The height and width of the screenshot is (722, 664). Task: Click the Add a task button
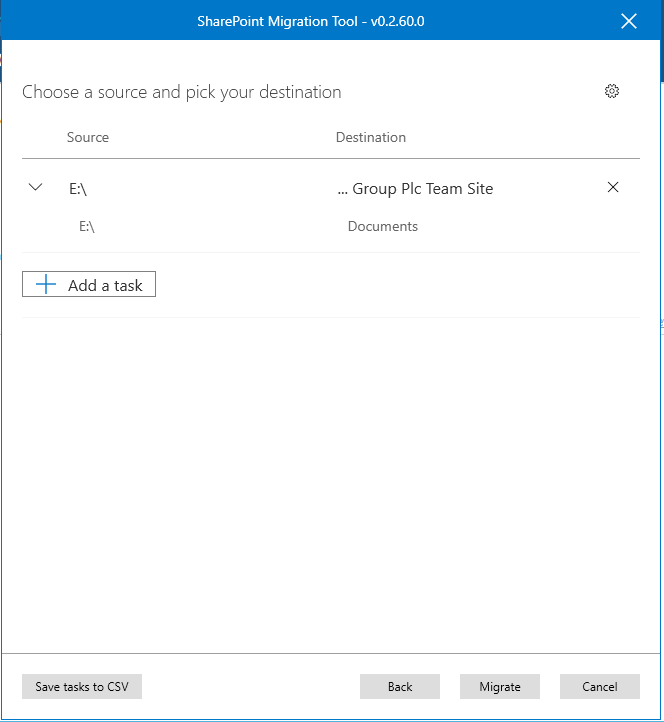(x=89, y=284)
